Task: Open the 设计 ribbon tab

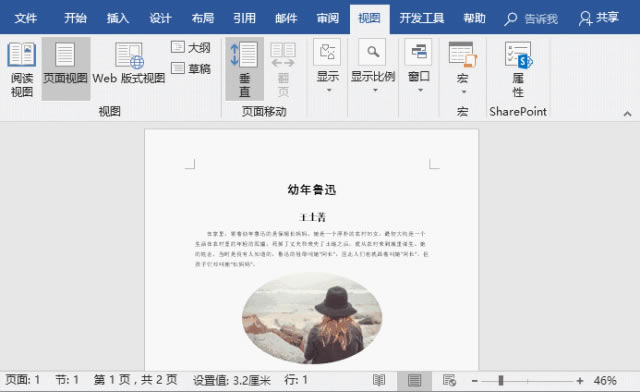Action: [x=160, y=18]
